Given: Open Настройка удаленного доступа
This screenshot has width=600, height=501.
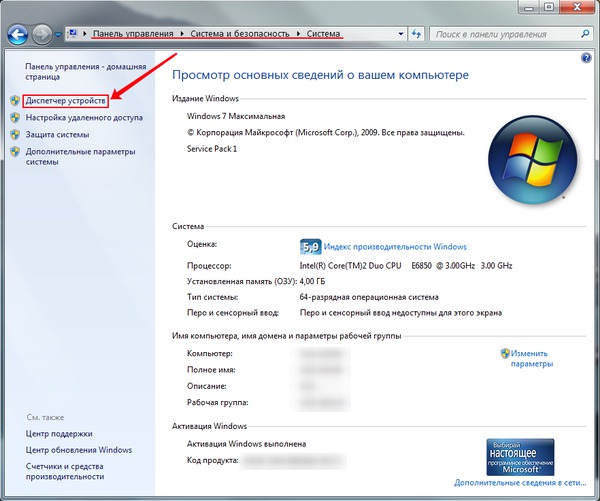Looking at the screenshot, I should (84, 117).
